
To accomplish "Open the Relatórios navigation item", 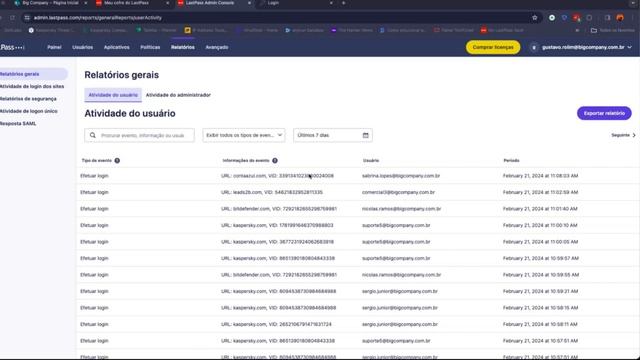I will tap(182, 47).
